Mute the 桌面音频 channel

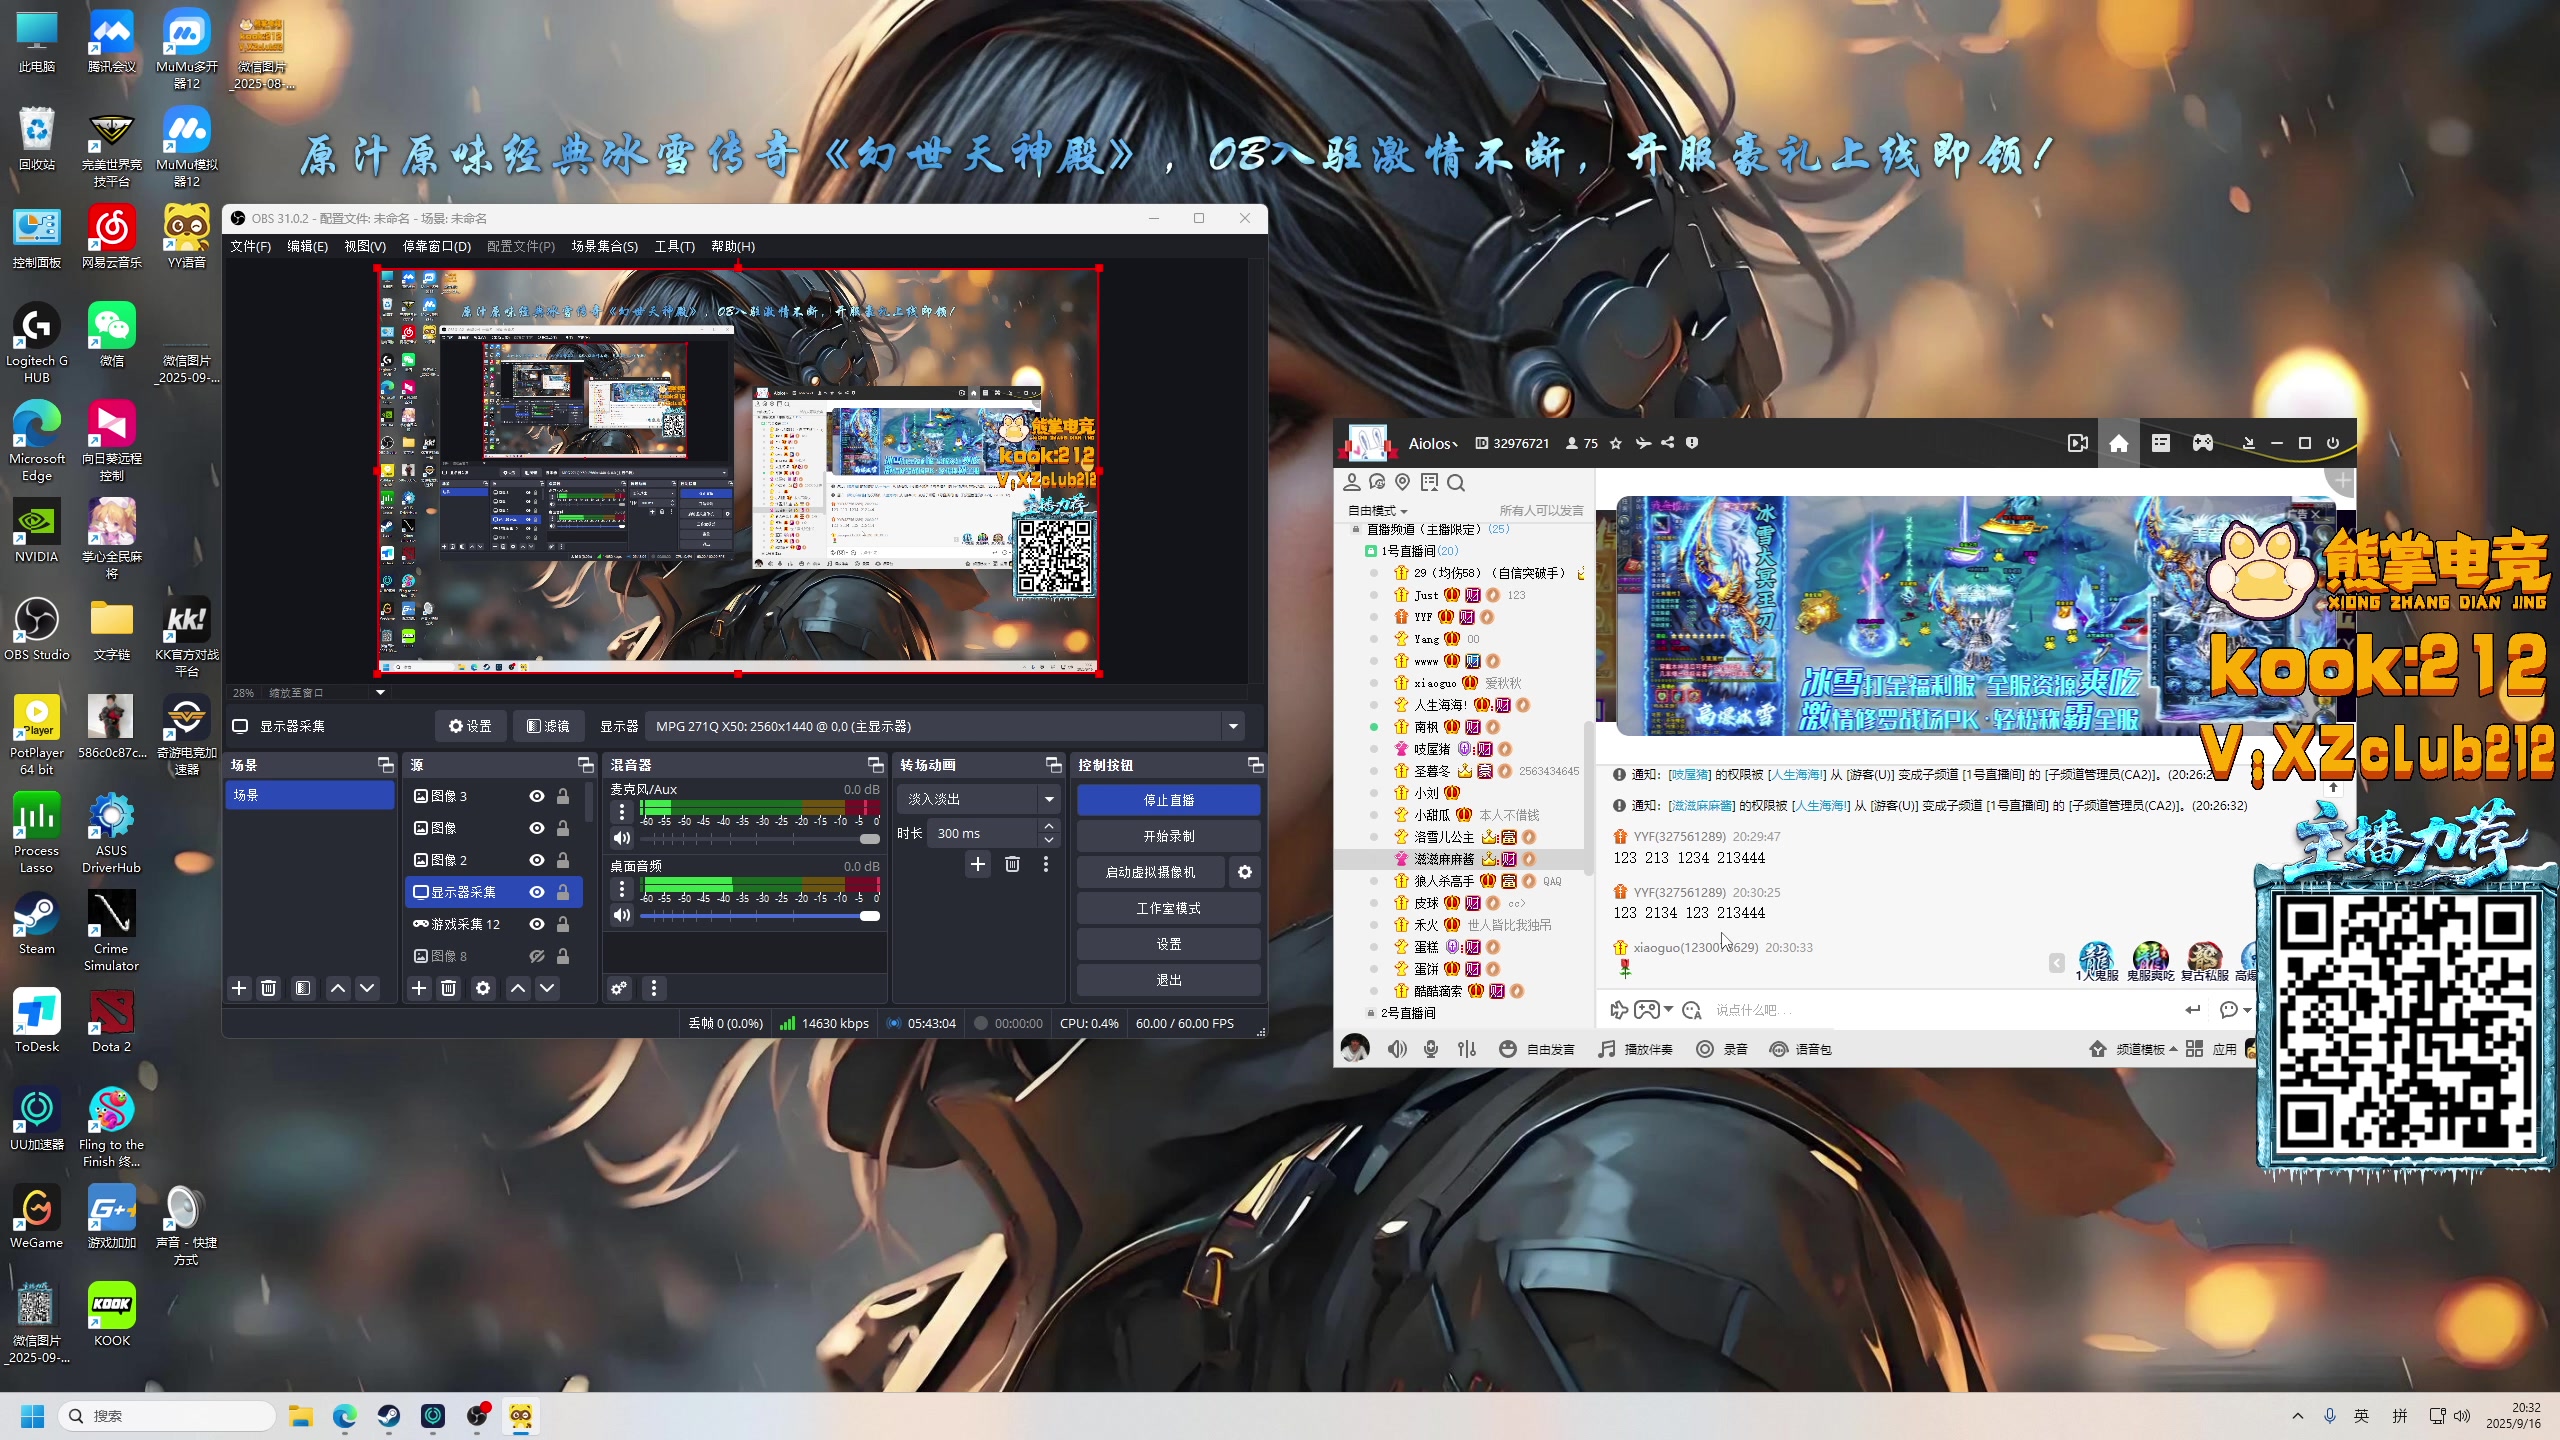coord(622,915)
